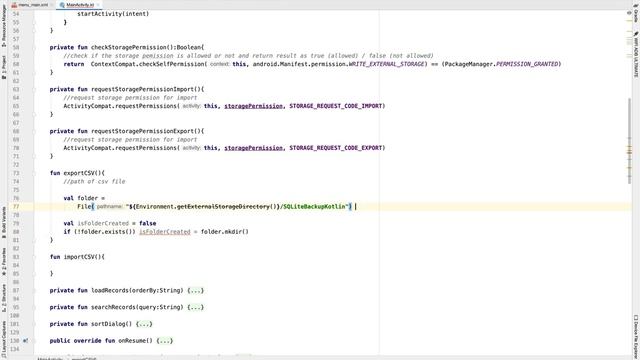Click the searchRecords function name
Image resolution: width=640 pixels, height=360 pixels.
point(113,307)
